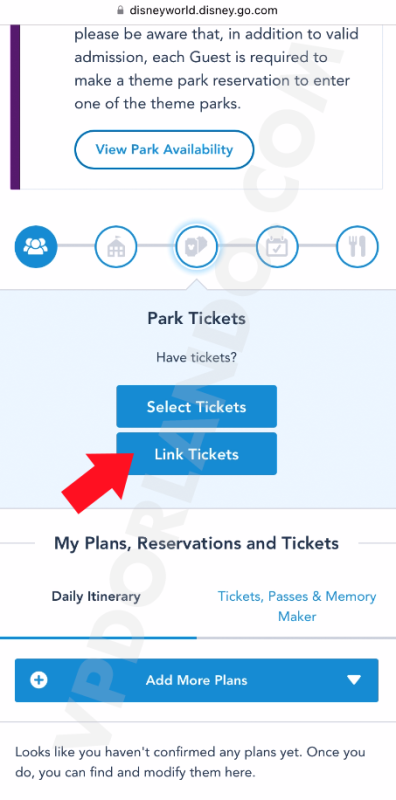Click the disneyworld.disney.go.com address bar
The width and height of the screenshot is (396, 800).
point(197,10)
